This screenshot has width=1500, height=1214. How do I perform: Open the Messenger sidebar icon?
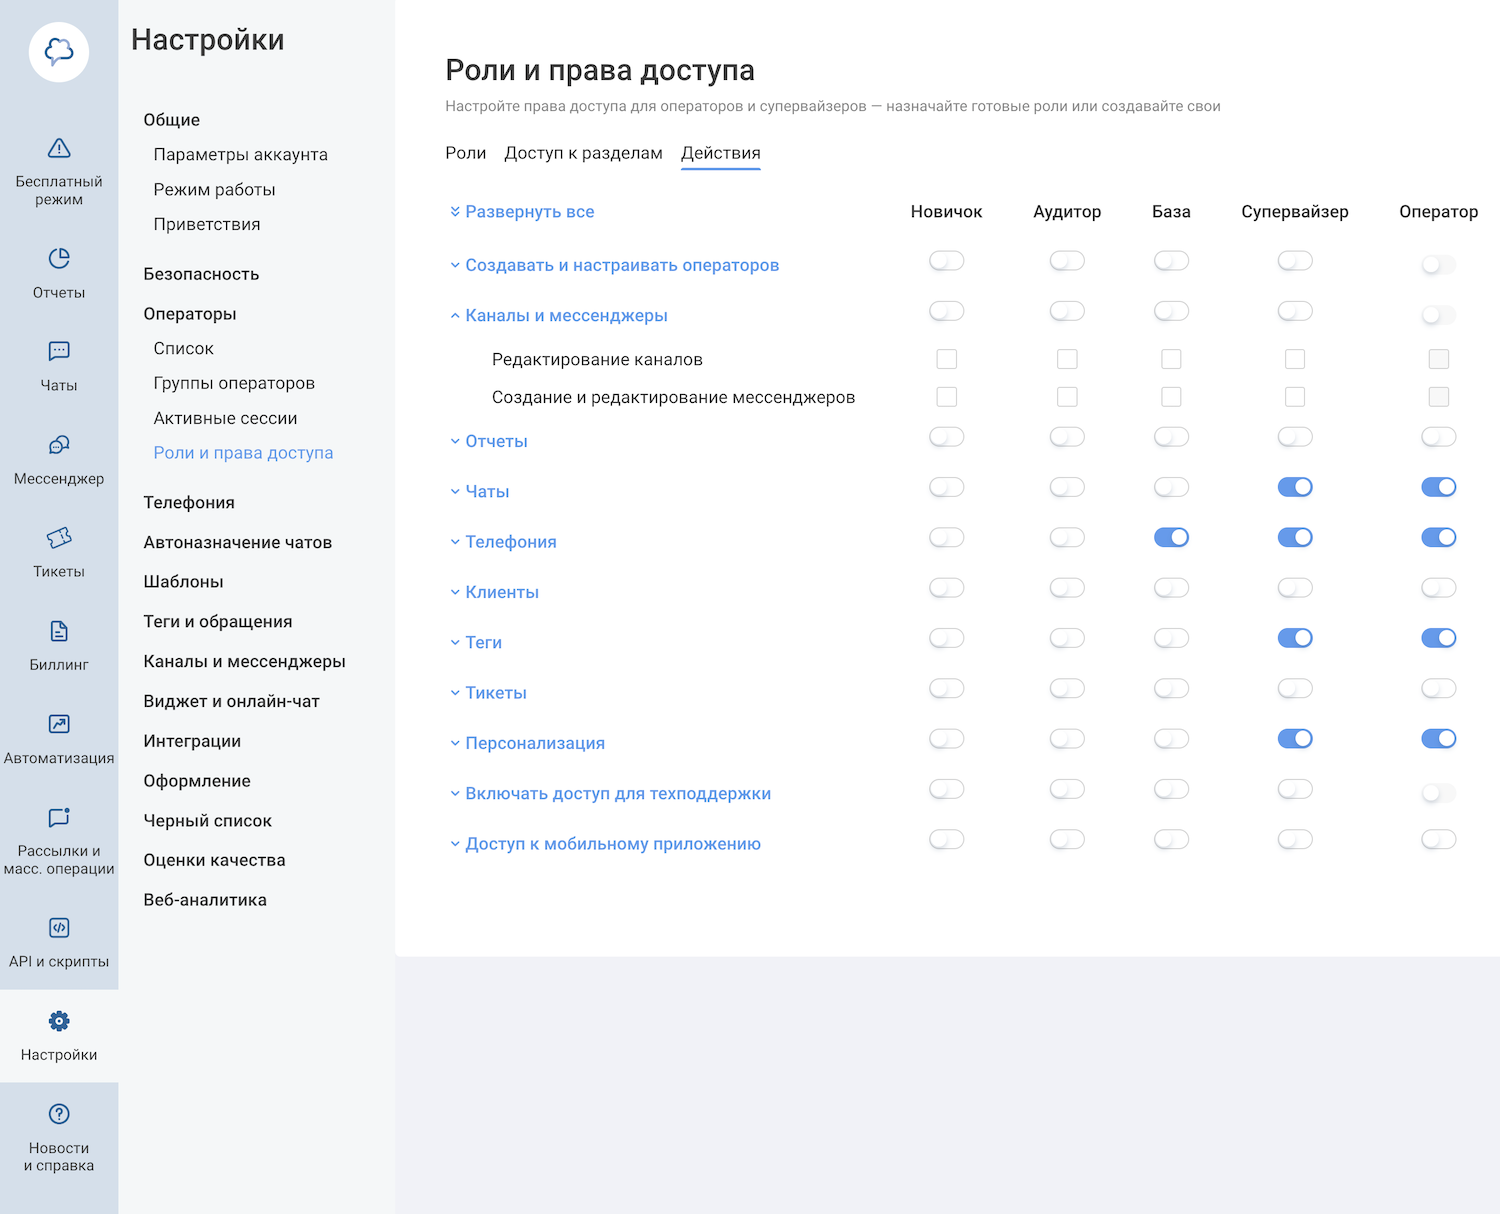point(59,445)
